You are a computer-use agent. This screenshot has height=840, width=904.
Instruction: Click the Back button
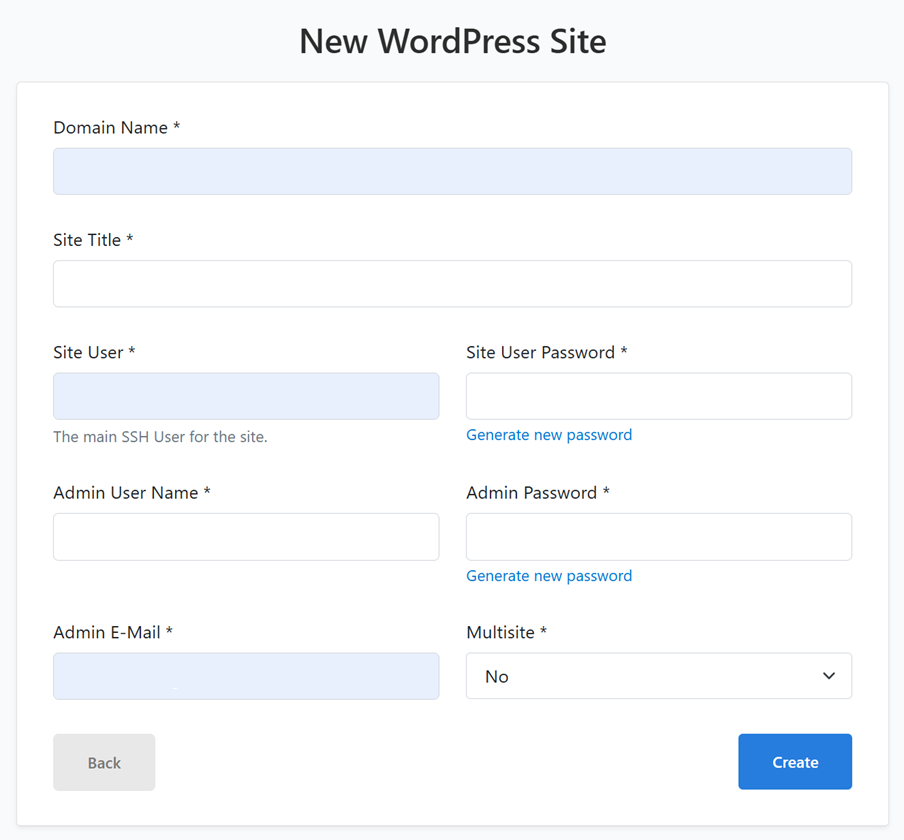[104, 762]
